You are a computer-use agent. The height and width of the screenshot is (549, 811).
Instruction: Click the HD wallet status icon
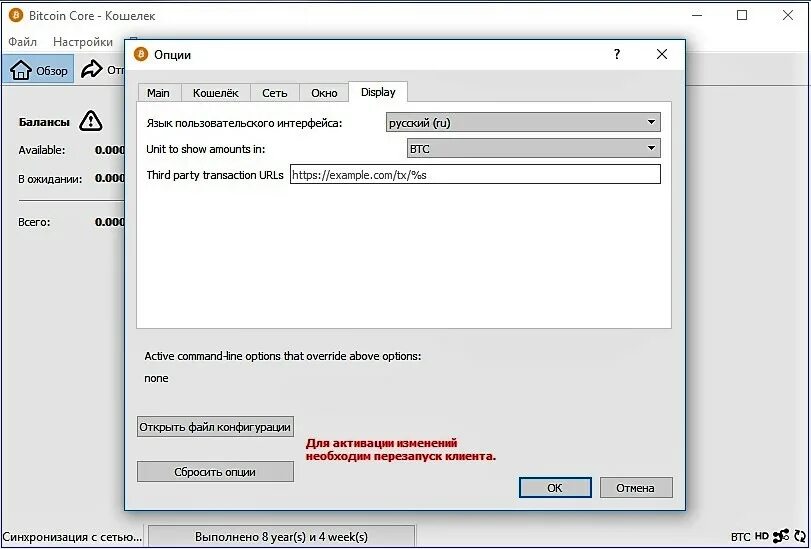761,536
